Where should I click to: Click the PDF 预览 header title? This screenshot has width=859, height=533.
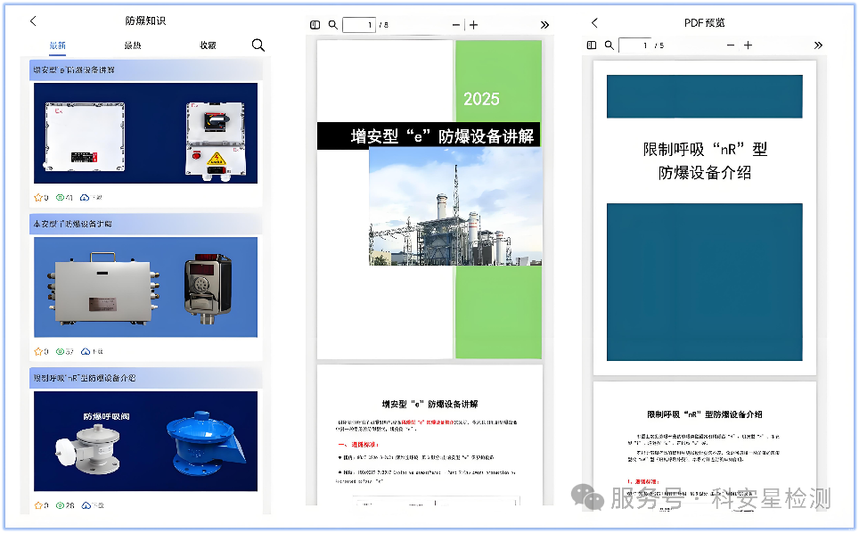pos(705,22)
